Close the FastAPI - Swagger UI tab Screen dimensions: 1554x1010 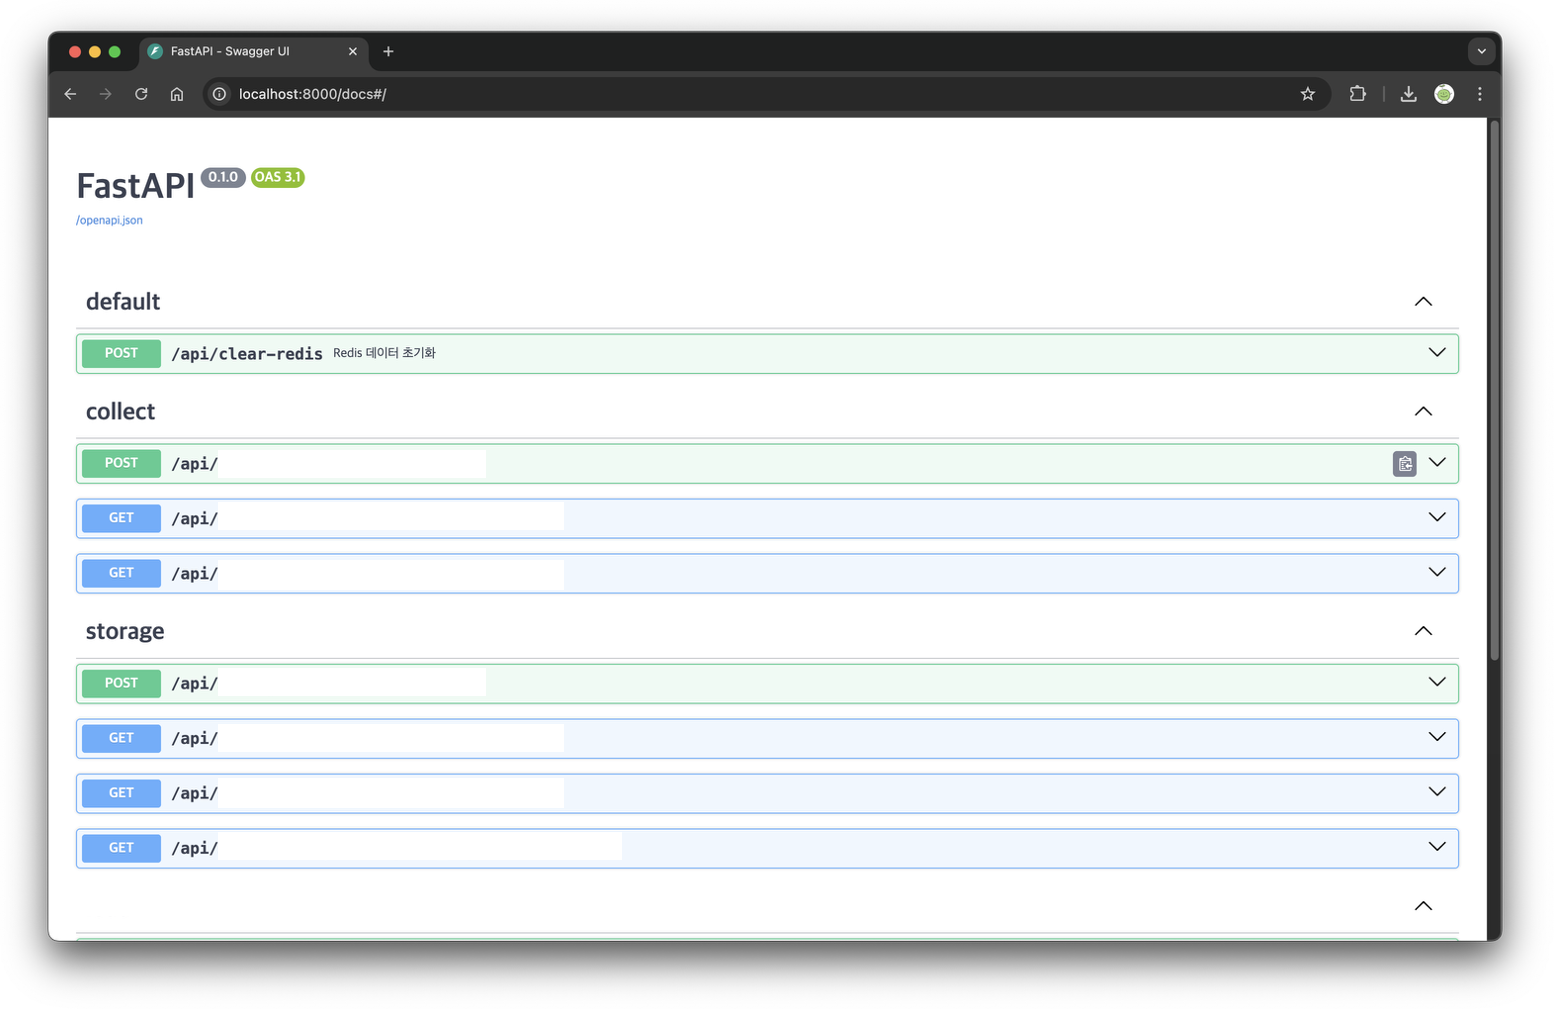coord(352,51)
